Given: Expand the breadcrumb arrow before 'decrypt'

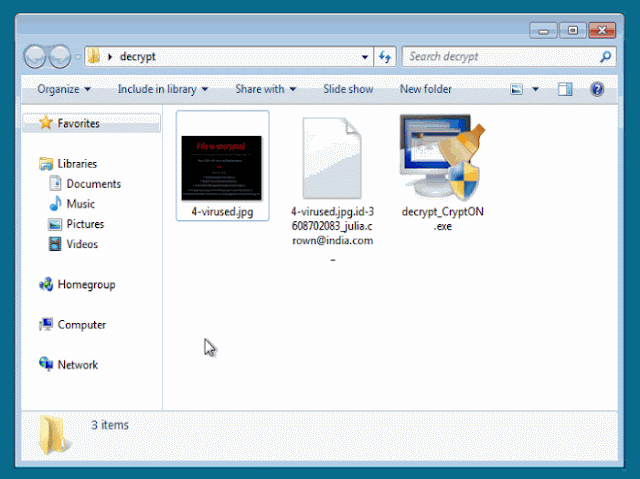Looking at the screenshot, I should (x=110, y=57).
